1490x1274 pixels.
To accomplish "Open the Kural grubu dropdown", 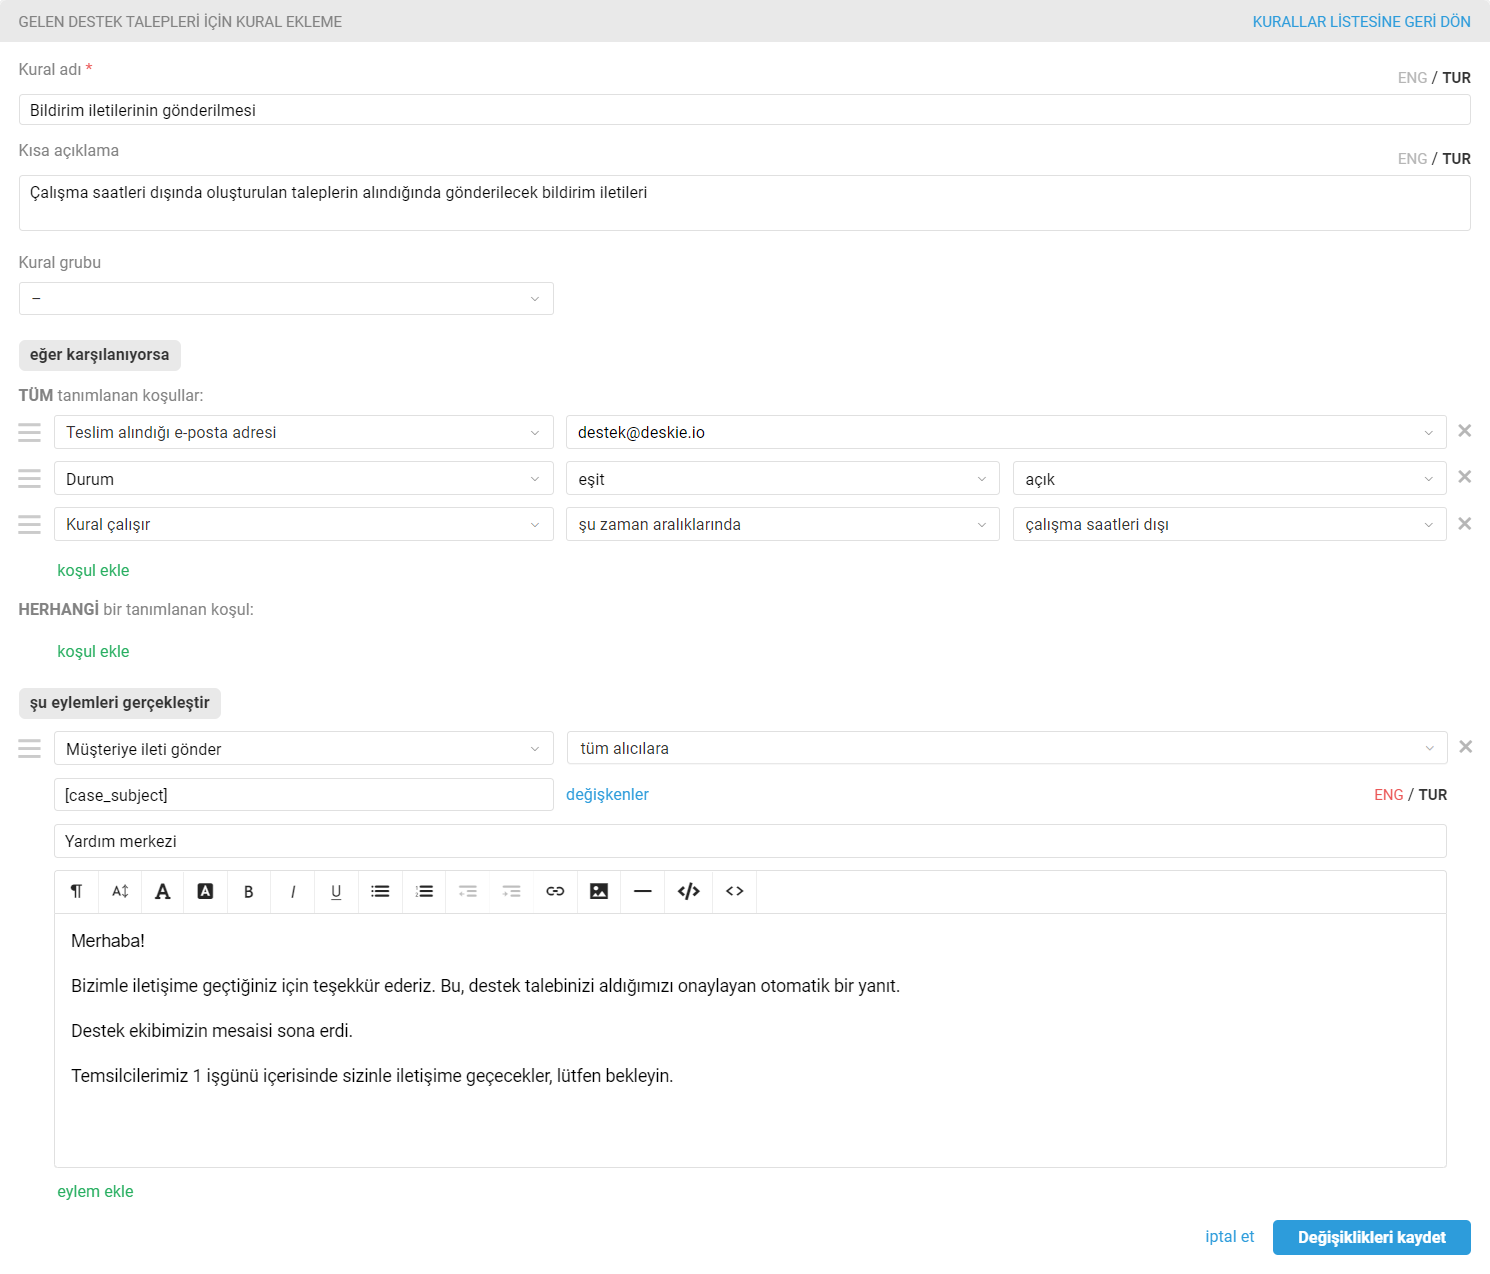I will (x=286, y=299).
